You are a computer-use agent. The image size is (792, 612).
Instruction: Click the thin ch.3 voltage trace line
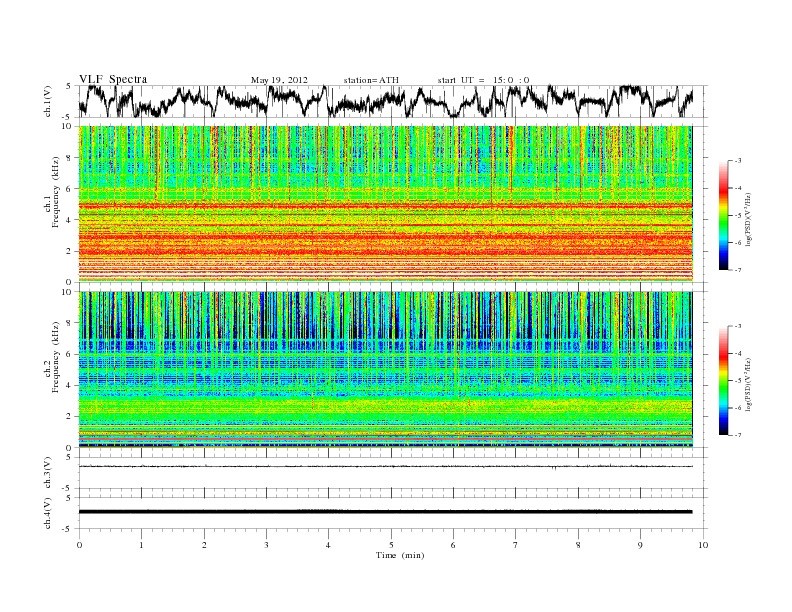(x=385, y=467)
